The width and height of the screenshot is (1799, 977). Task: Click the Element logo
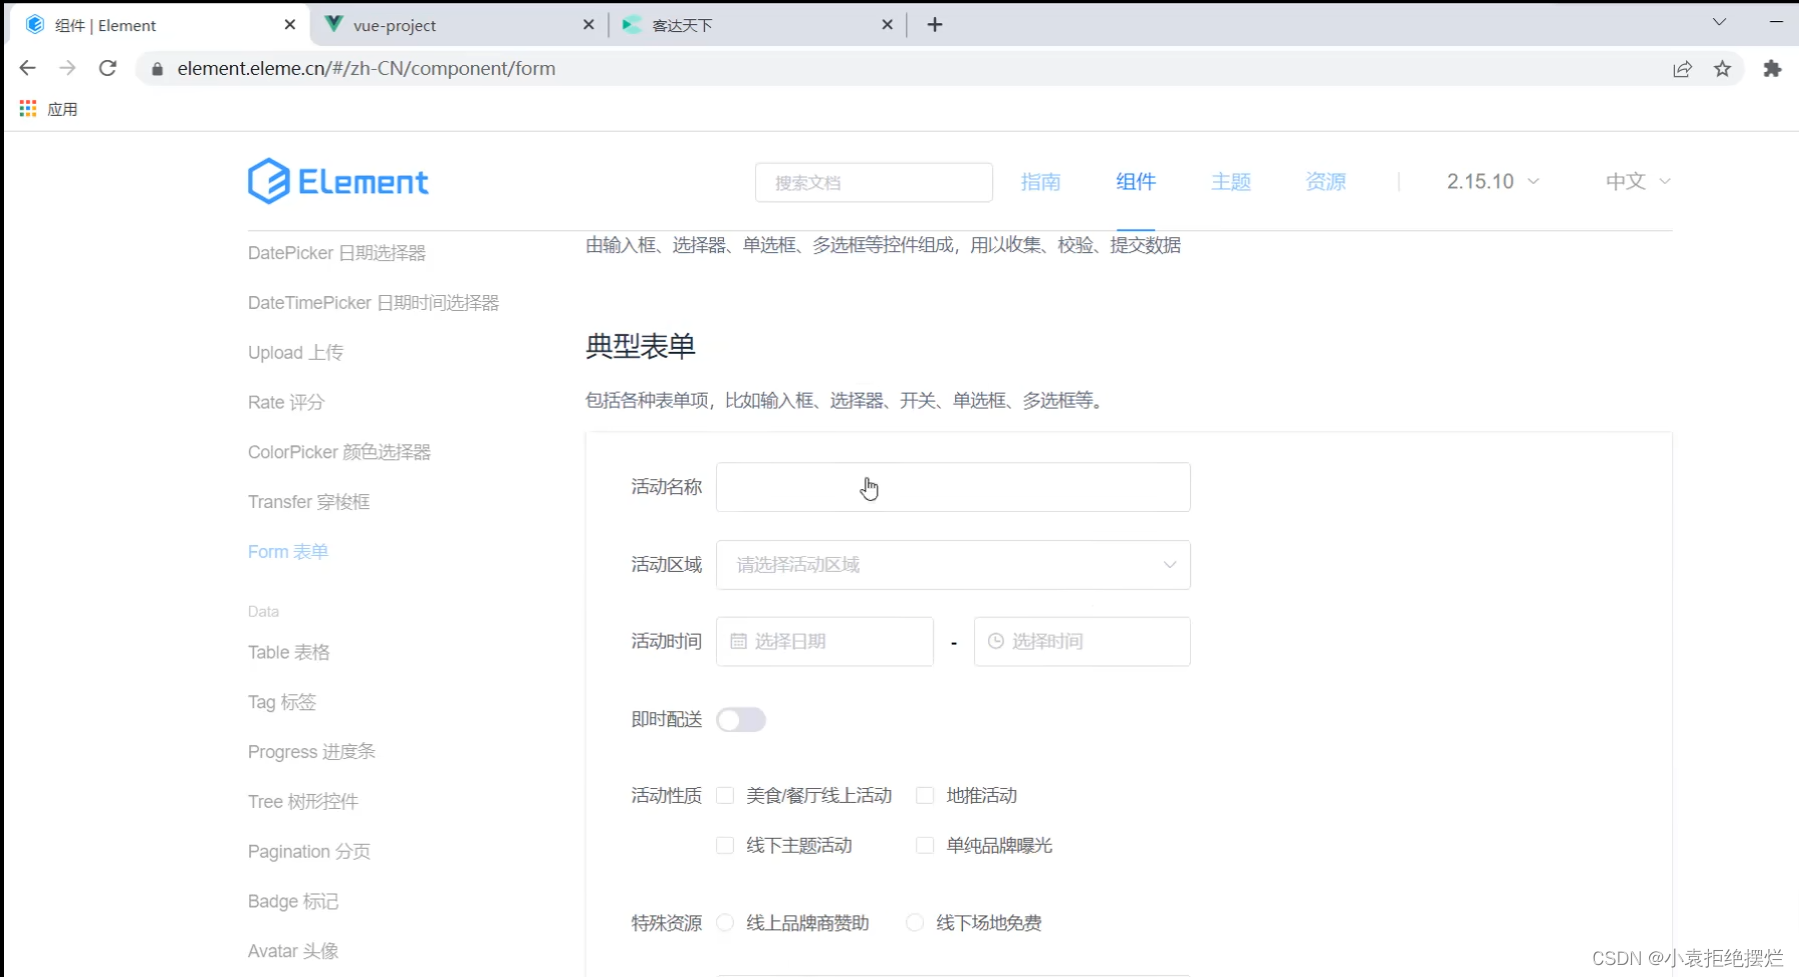click(338, 181)
